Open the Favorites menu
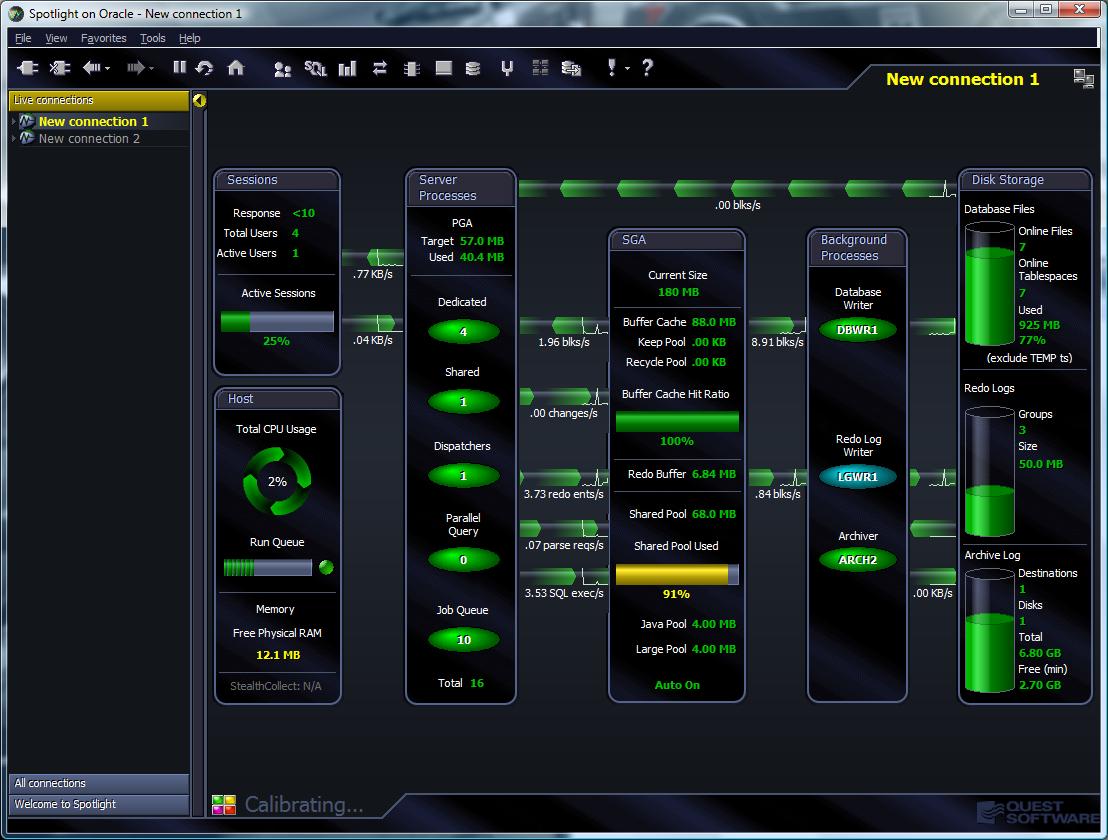 click(103, 38)
